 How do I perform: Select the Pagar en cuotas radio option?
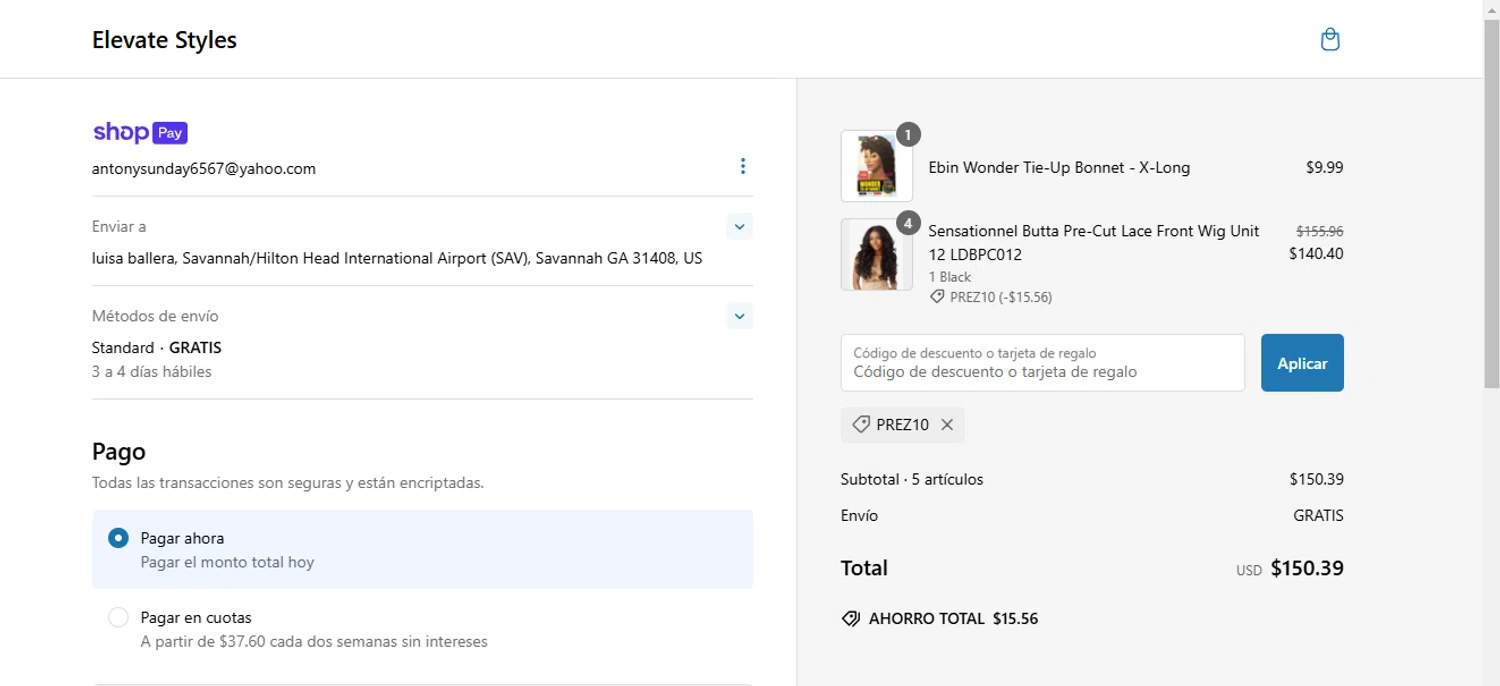[118, 618]
